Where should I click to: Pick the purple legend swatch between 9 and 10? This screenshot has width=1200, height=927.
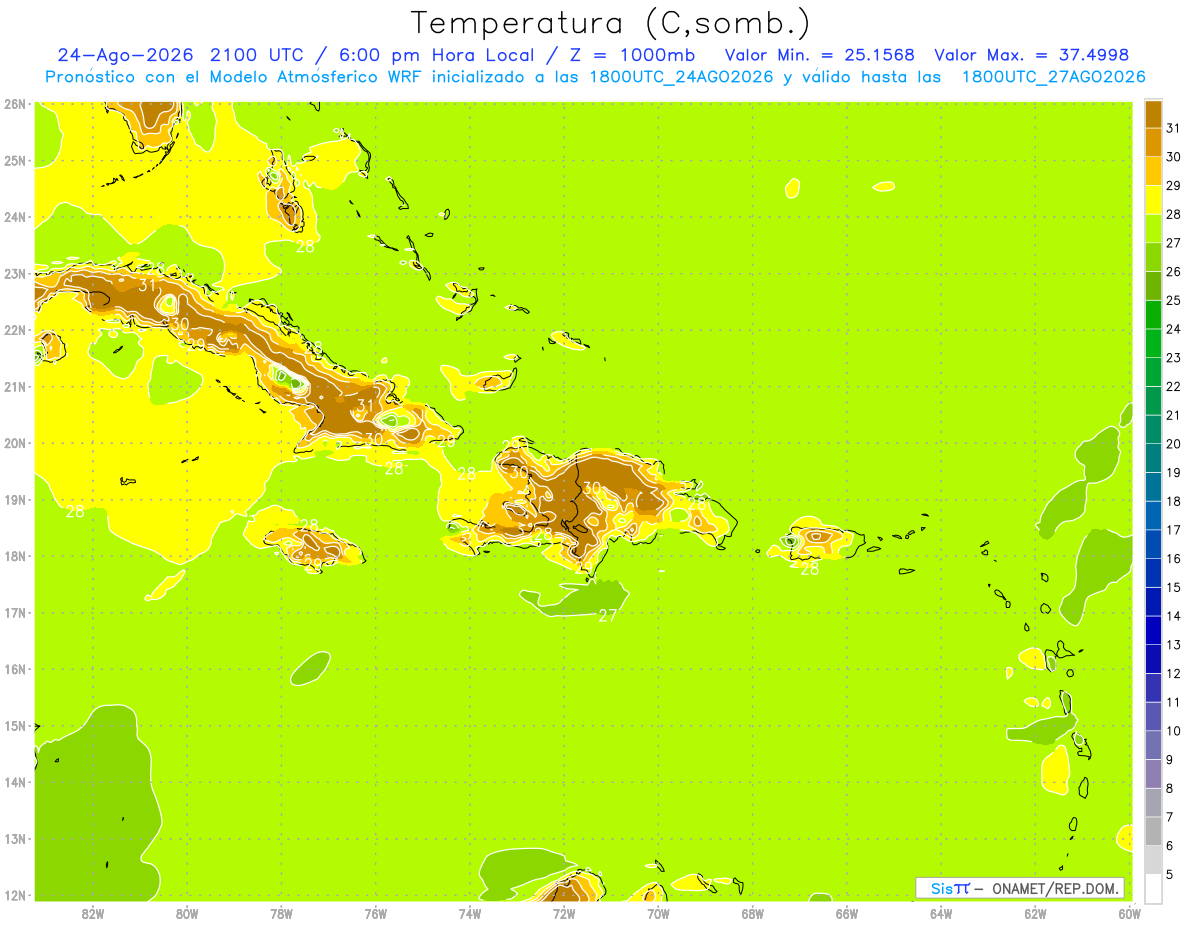pos(1153,745)
